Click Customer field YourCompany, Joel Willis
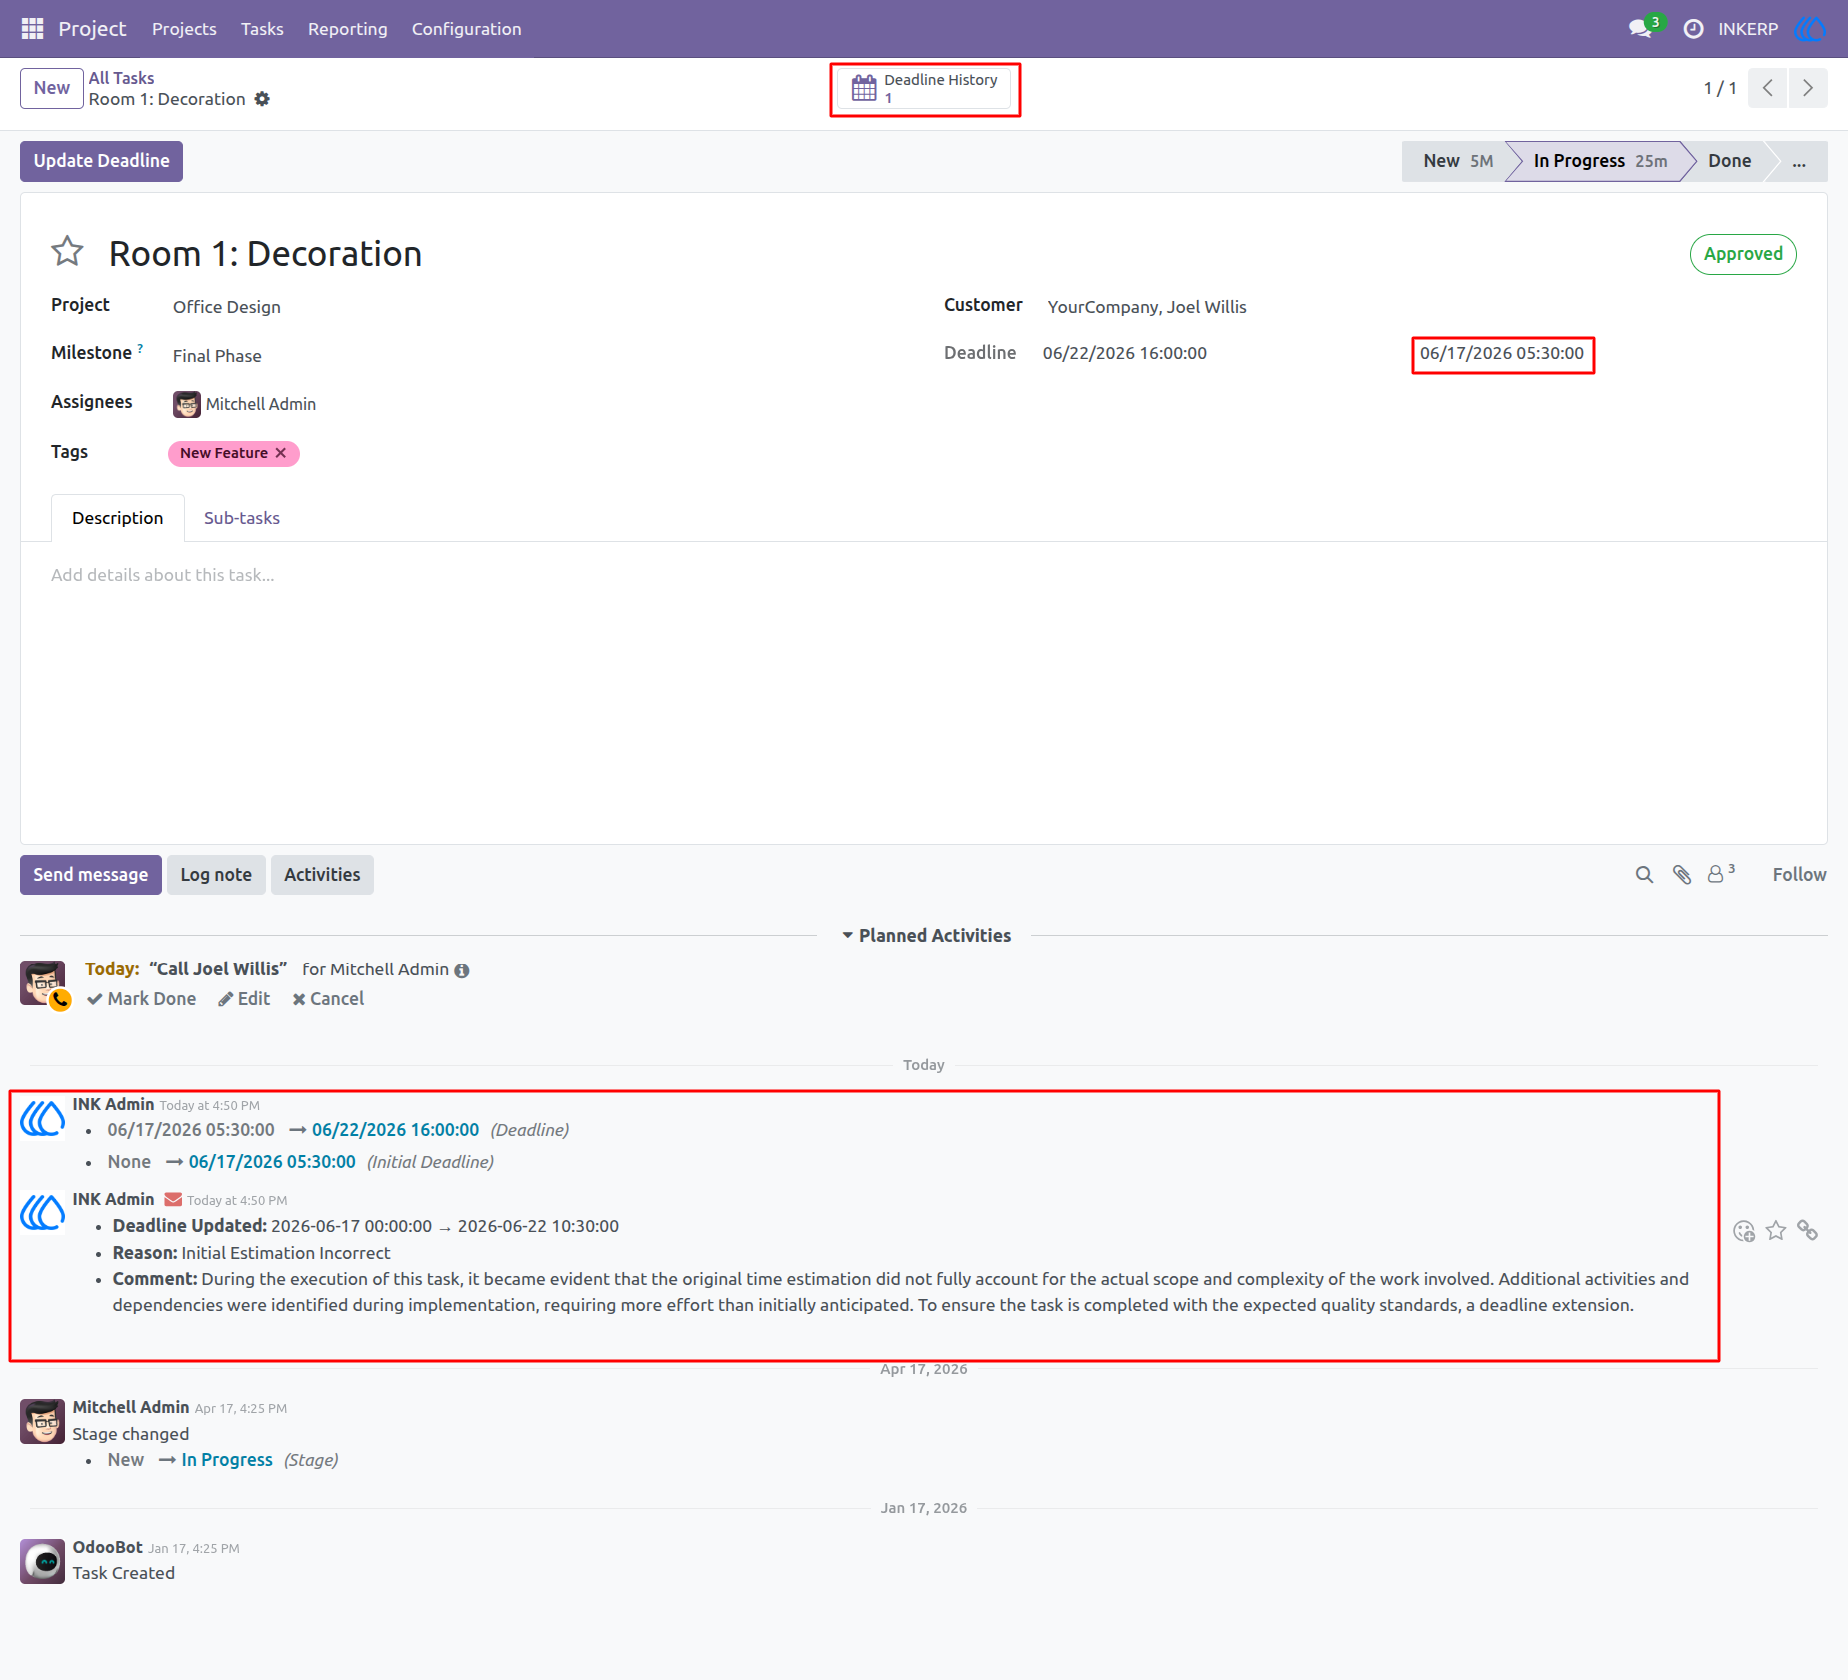Viewport: 1848px width, 1680px height. [x=1147, y=307]
